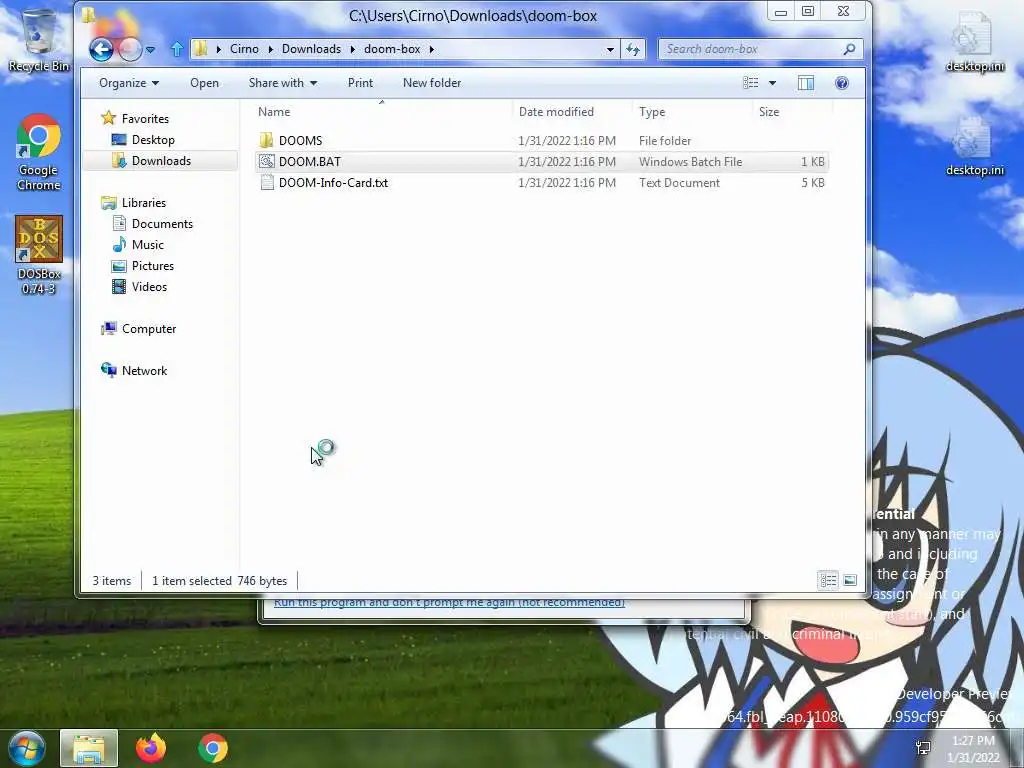This screenshot has width=1024, height=768.
Task: Click the Downloads breadcrumb segment
Action: click(312, 49)
